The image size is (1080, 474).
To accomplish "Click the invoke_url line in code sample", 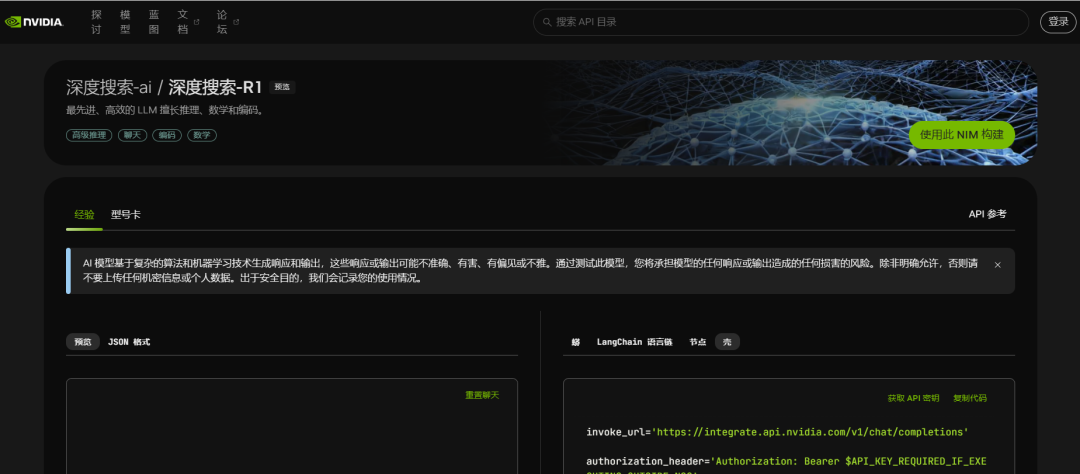I will tap(778, 432).
